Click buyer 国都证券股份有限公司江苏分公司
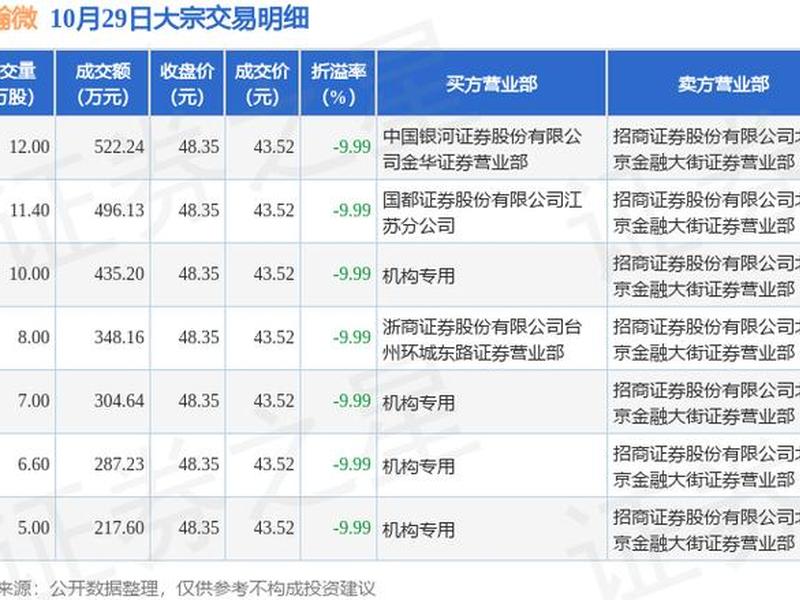This screenshot has height=600, width=800. [482, 213]
